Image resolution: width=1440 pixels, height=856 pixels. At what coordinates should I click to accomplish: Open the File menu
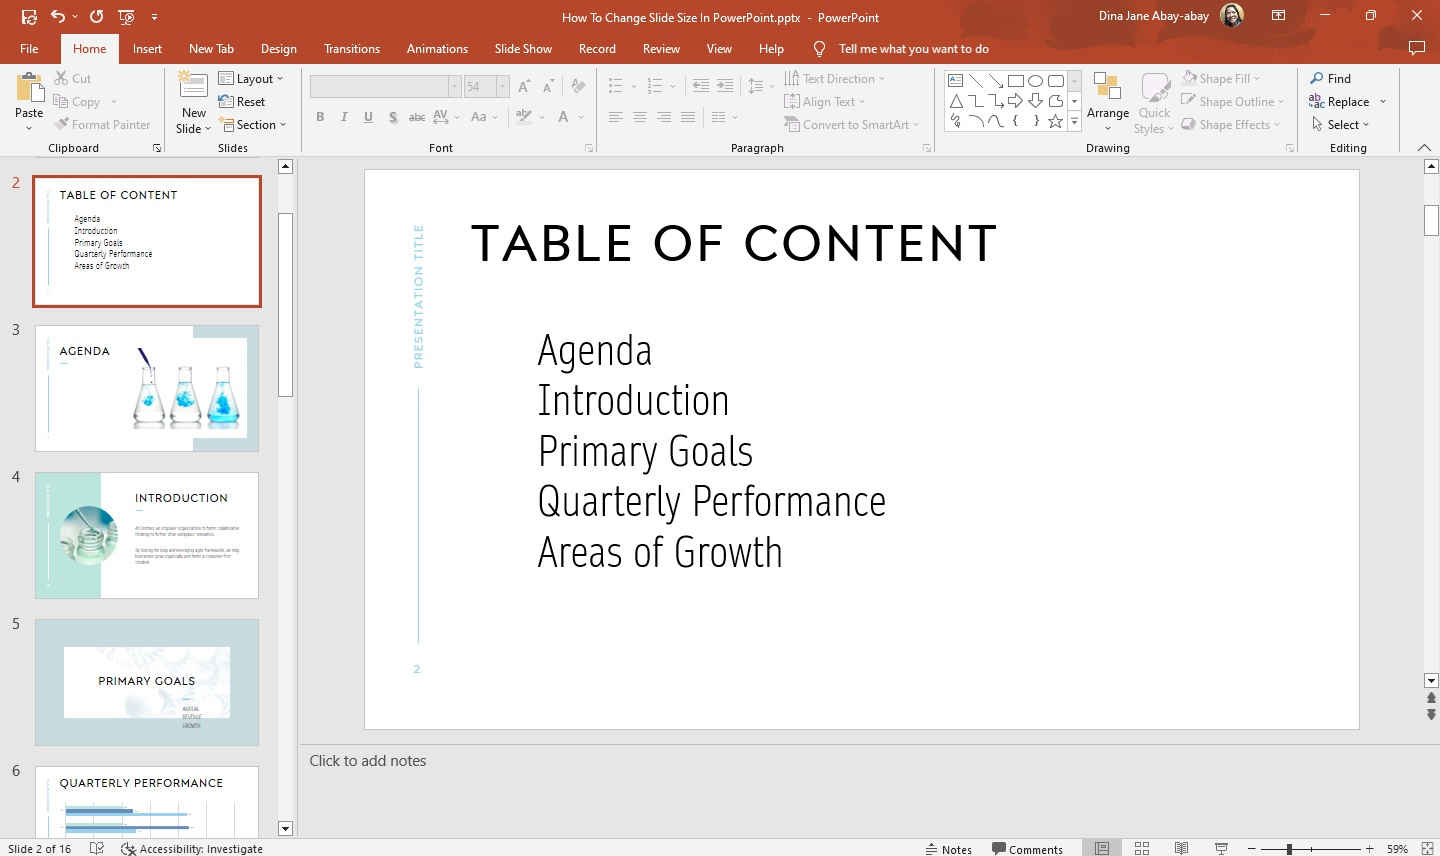point(29,48)
